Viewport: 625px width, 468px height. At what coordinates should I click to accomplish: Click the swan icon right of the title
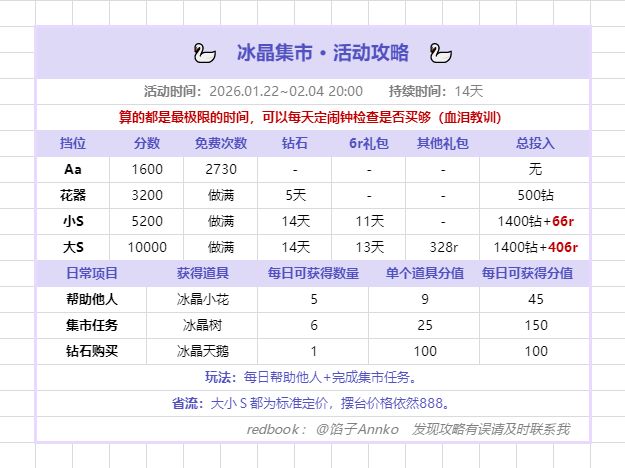point(441,53)
